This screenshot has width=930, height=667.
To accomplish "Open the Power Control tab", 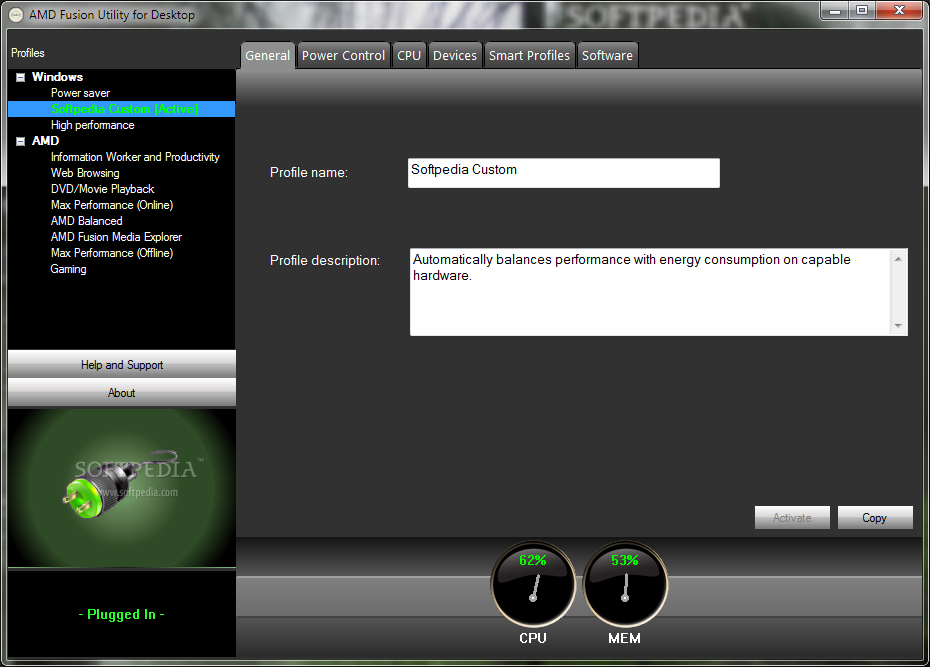I will tap(343, 56).
